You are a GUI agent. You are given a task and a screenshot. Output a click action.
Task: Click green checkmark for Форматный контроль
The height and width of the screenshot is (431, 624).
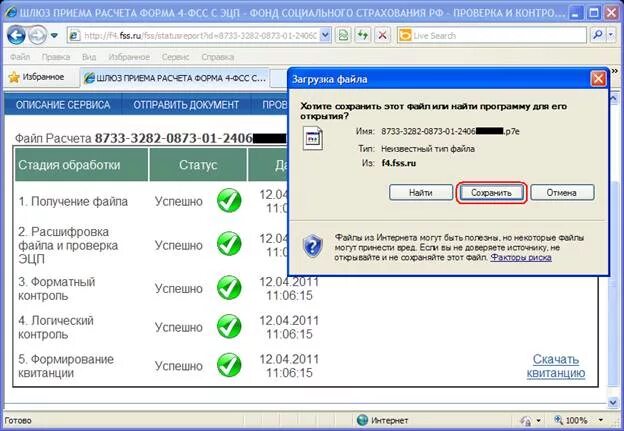coord(229,287)
